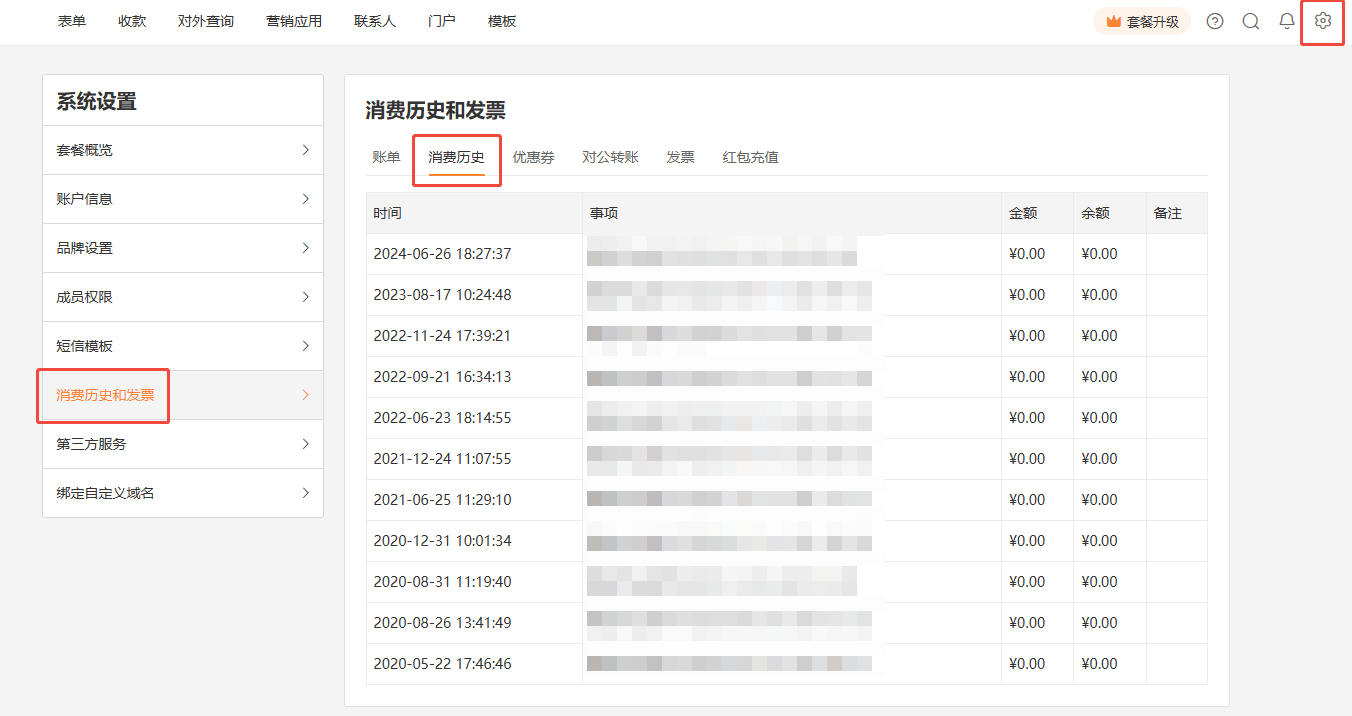Switch to the 对公转账 tab
The width and height of the screenshot is (1352, 716).
click(611, 157)
